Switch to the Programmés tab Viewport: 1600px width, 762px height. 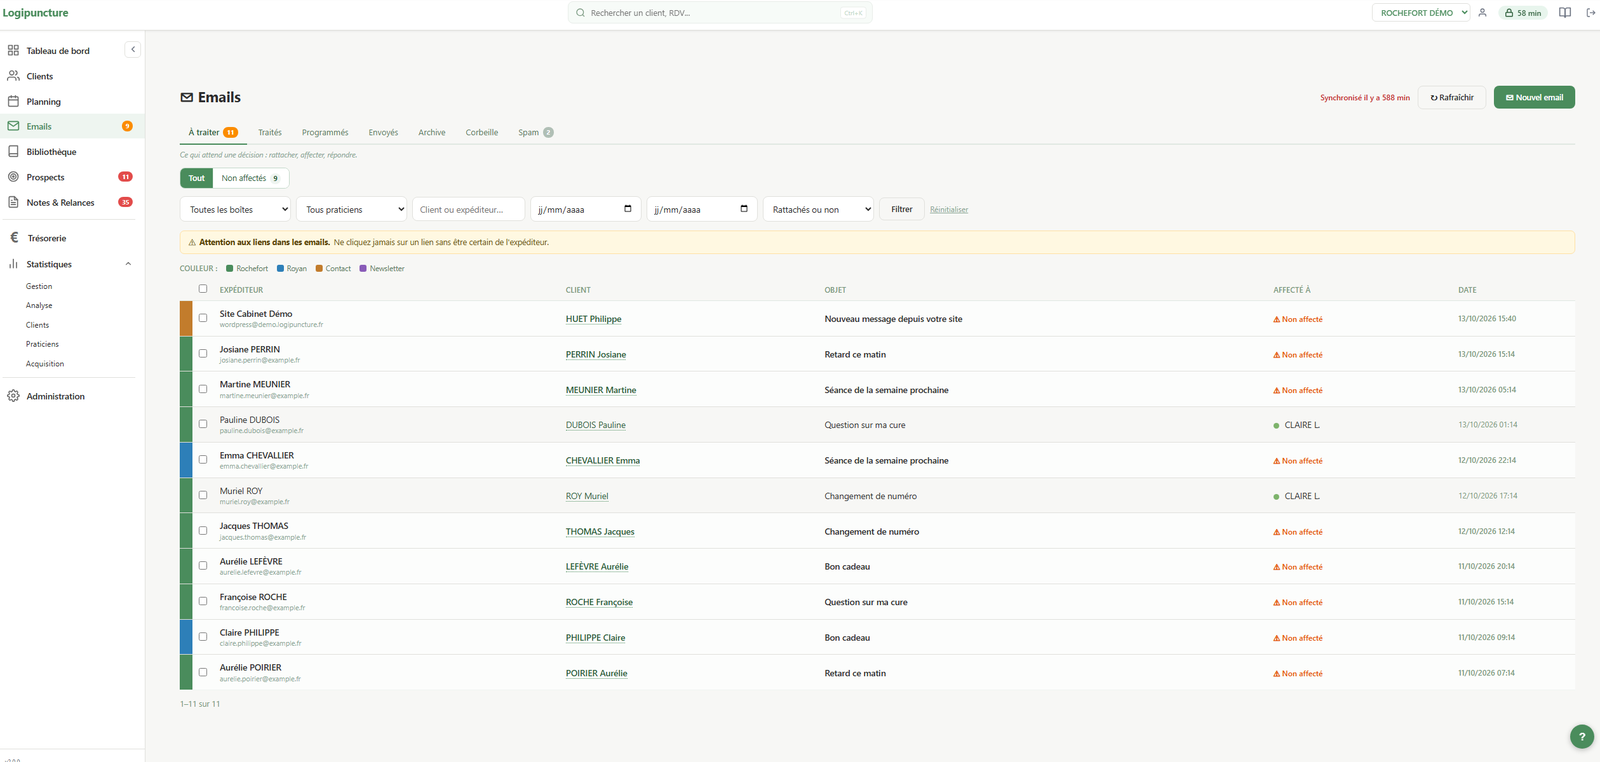click(325, 132)
